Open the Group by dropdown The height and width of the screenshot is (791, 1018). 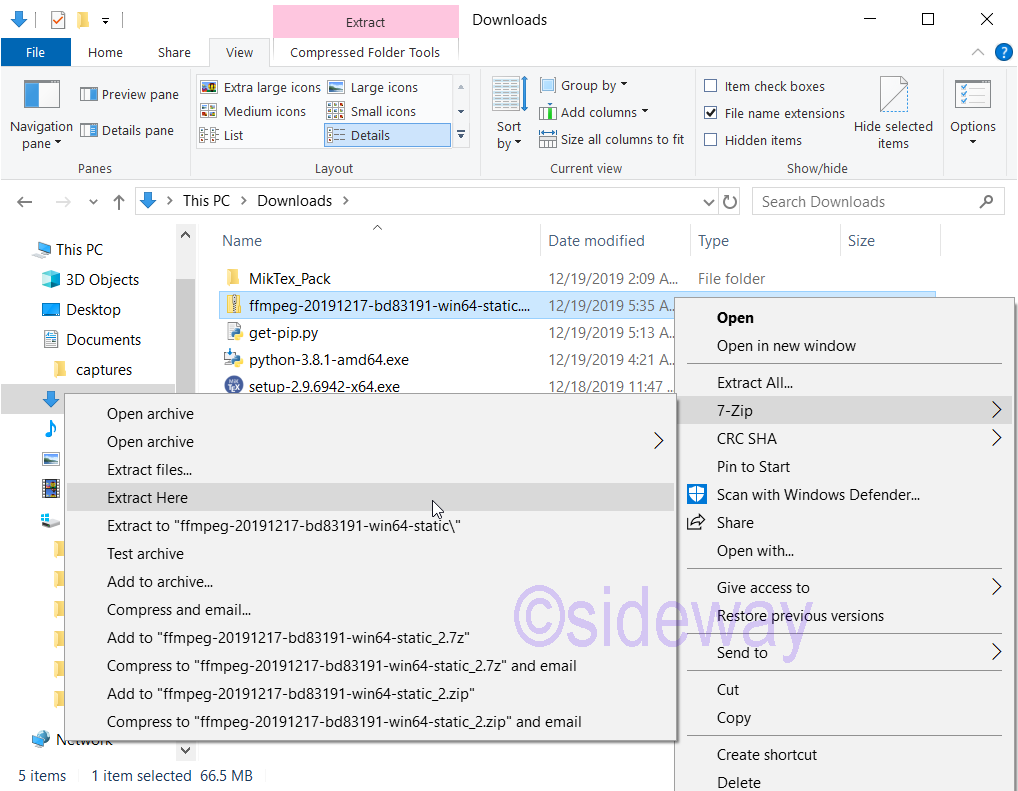point(584,85)
